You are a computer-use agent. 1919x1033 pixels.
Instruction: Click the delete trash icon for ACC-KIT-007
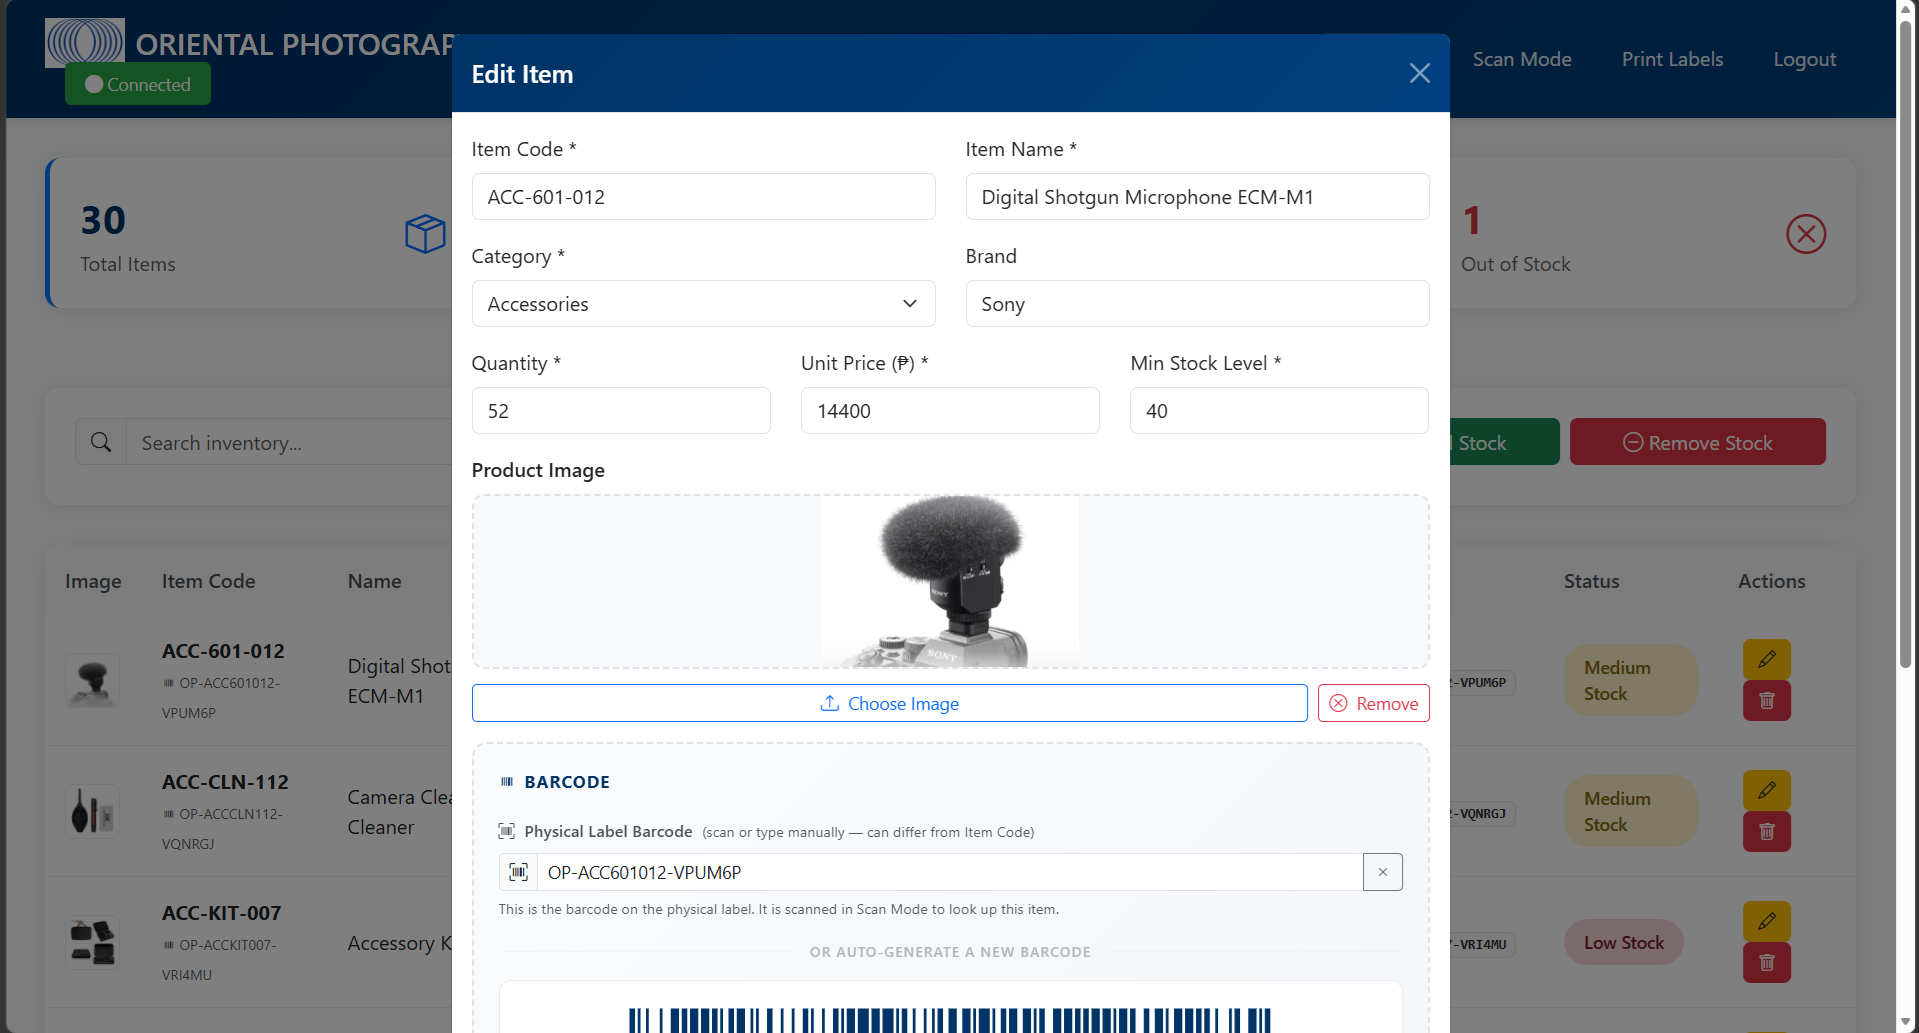pyautogui.click(x=1766, y=963)
